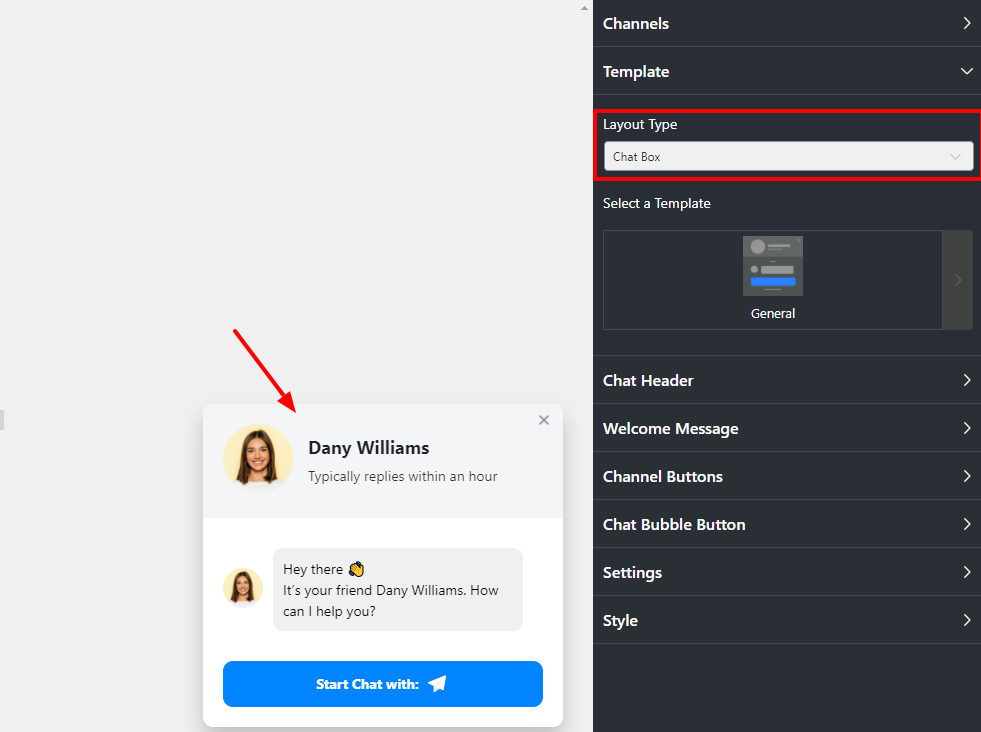Image resolution: width=981 pixels, height=732 pixels.
Task: Close the chat box preview
Action: click(x=544, y=420)
